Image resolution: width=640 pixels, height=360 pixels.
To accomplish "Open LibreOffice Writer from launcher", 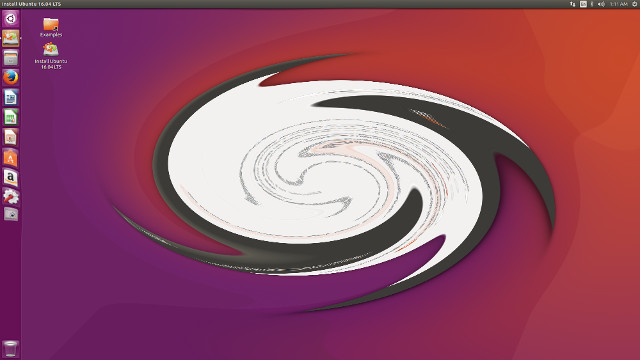I will pos(11,98).
